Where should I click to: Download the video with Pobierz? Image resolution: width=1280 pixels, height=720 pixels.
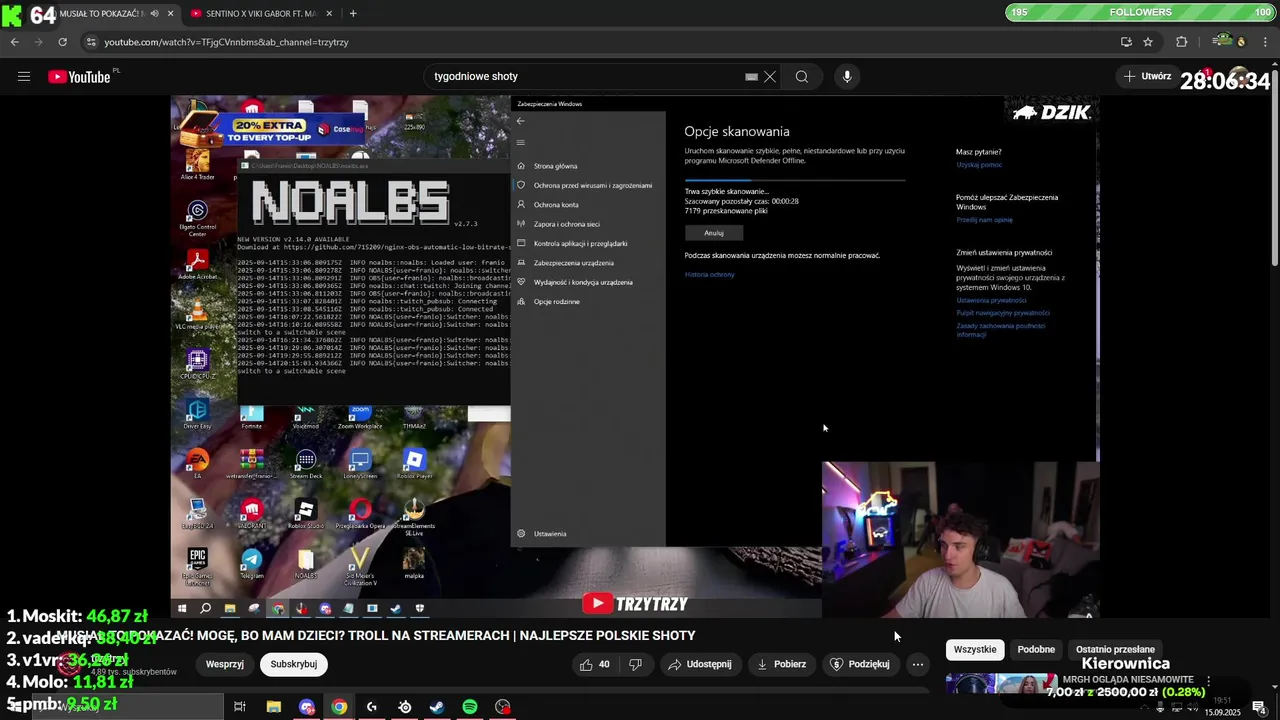(x=781, y=664)
